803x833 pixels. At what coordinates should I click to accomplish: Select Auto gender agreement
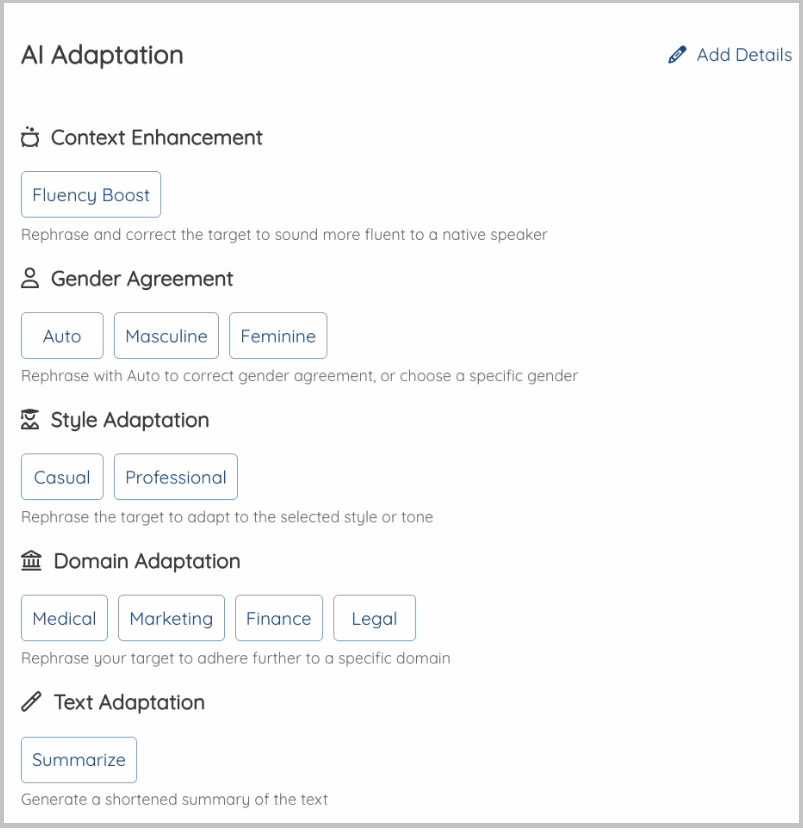coord(62,336)
